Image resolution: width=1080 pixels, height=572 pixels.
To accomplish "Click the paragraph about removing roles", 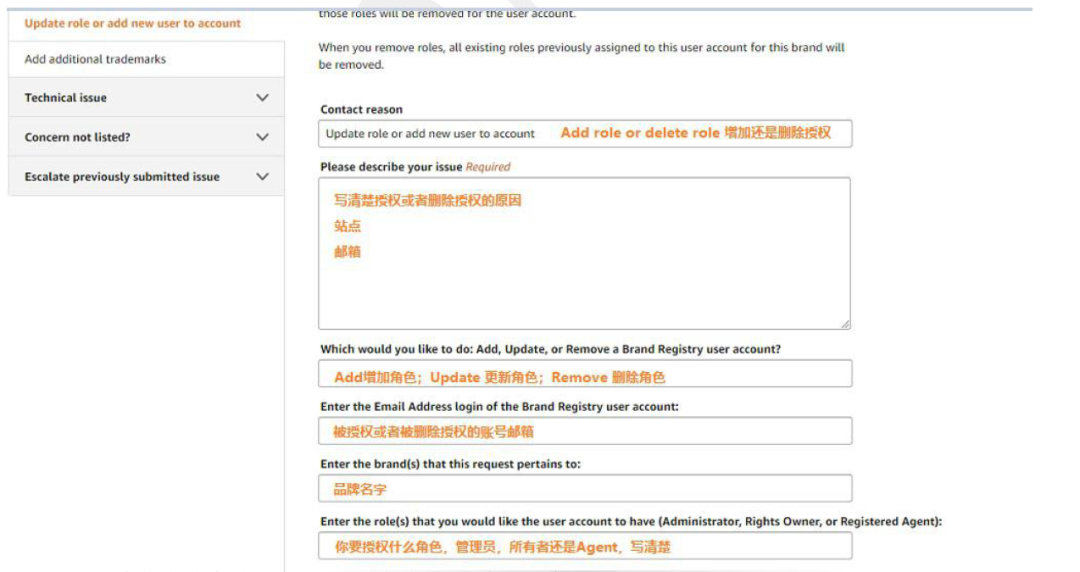I will [581, 56].
